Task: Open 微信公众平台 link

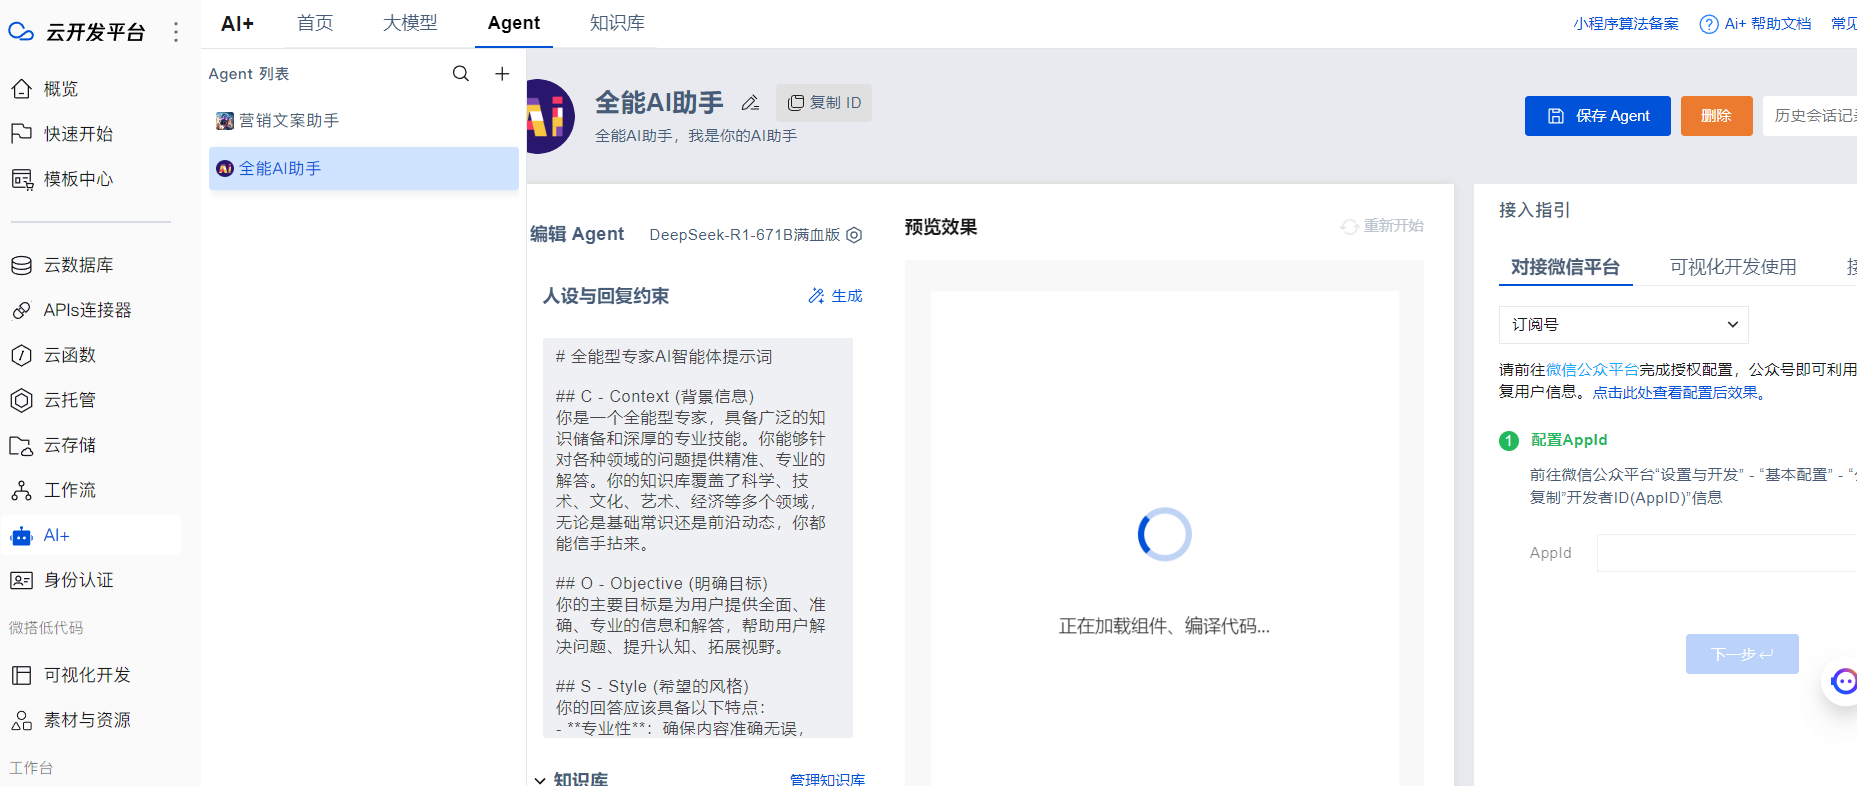Action: (1592, 370)
